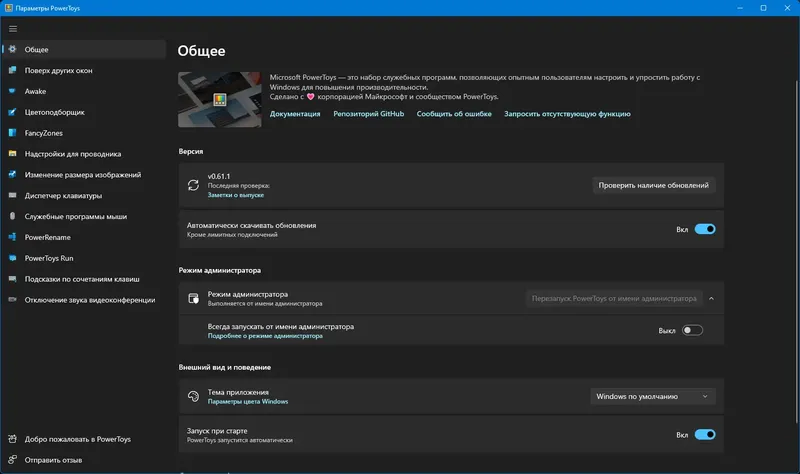
Task: Click PowerToys app icon in title bar
Action: pos(9,8)
